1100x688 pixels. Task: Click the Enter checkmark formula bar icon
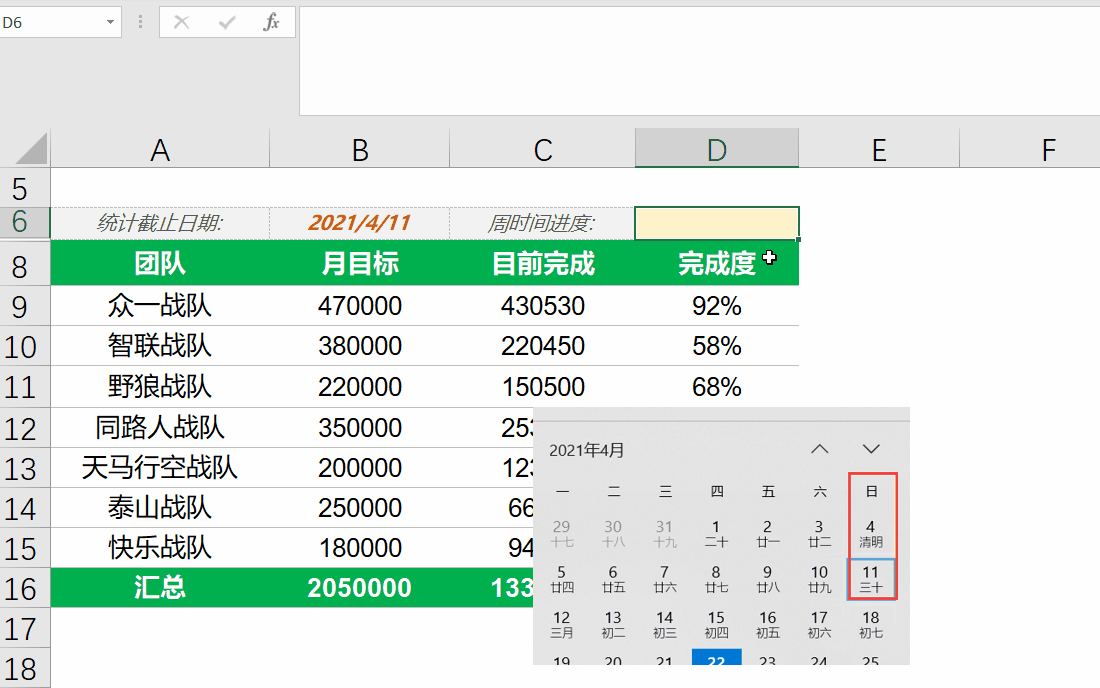[x=227, y=22]
